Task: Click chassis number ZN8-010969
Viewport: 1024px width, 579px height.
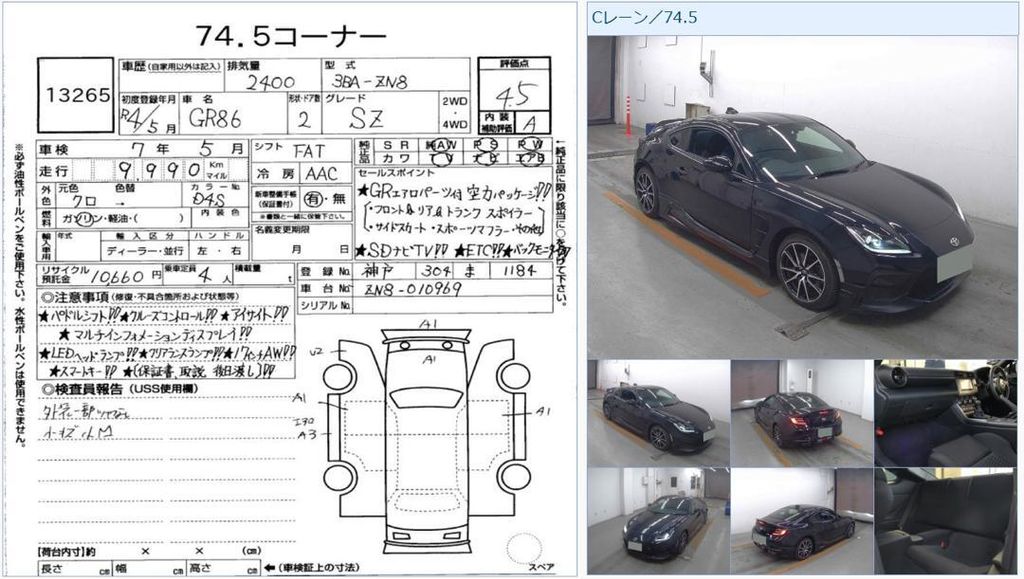Action: click(x=413, y=289)
